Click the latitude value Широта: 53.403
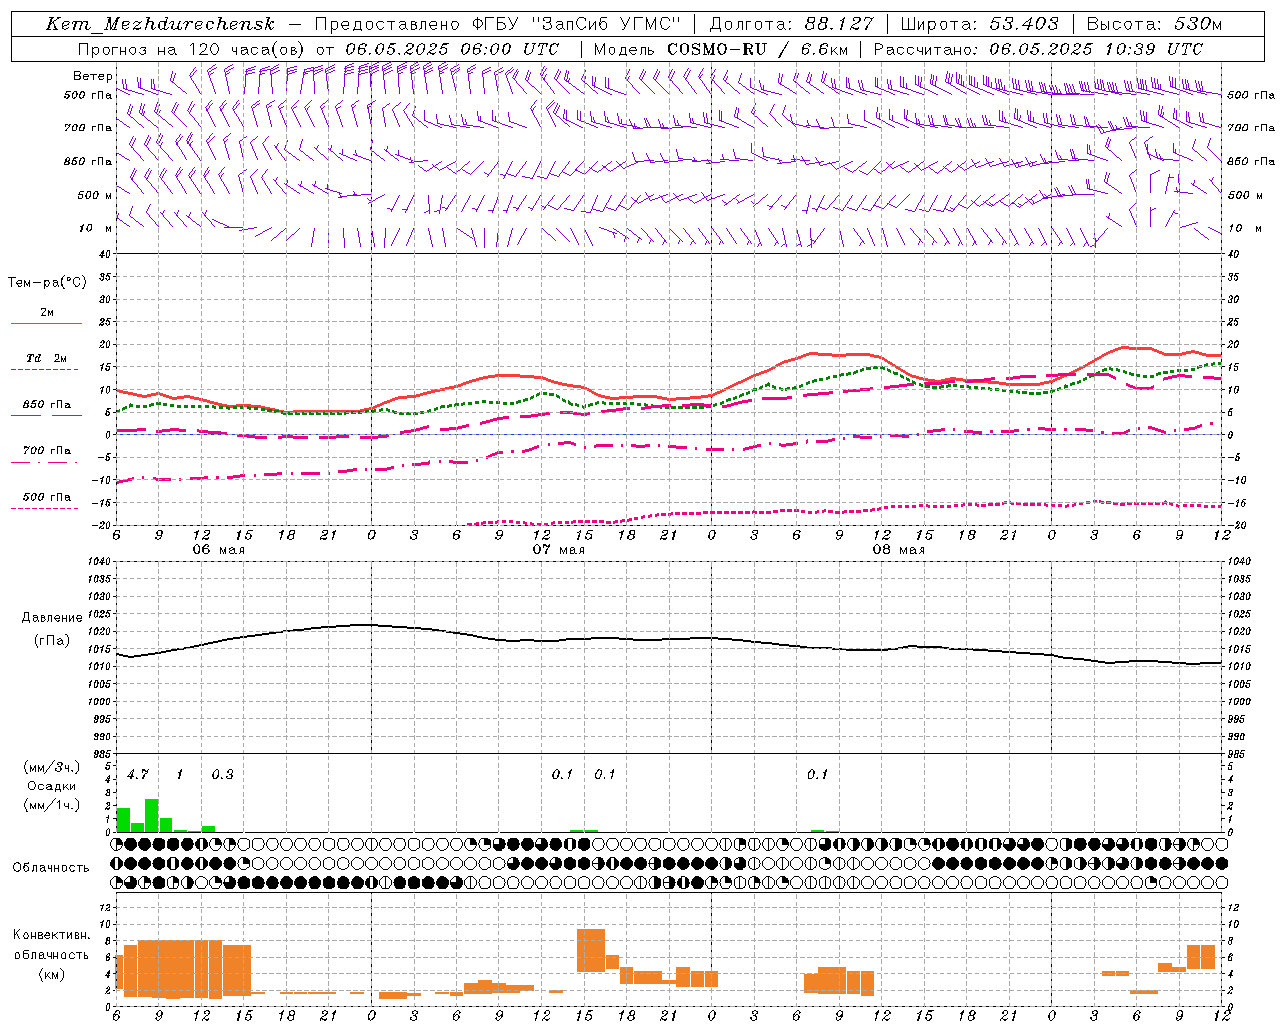Viewport: 1280px width, 1024px height. pyautogui.click(x=979, y=24)
